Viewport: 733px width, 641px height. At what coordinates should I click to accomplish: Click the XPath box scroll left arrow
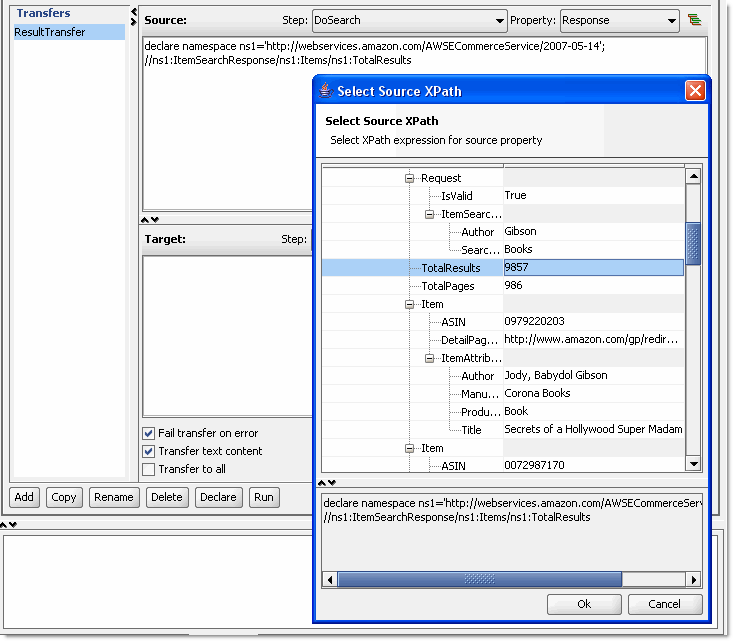[330, 580]
